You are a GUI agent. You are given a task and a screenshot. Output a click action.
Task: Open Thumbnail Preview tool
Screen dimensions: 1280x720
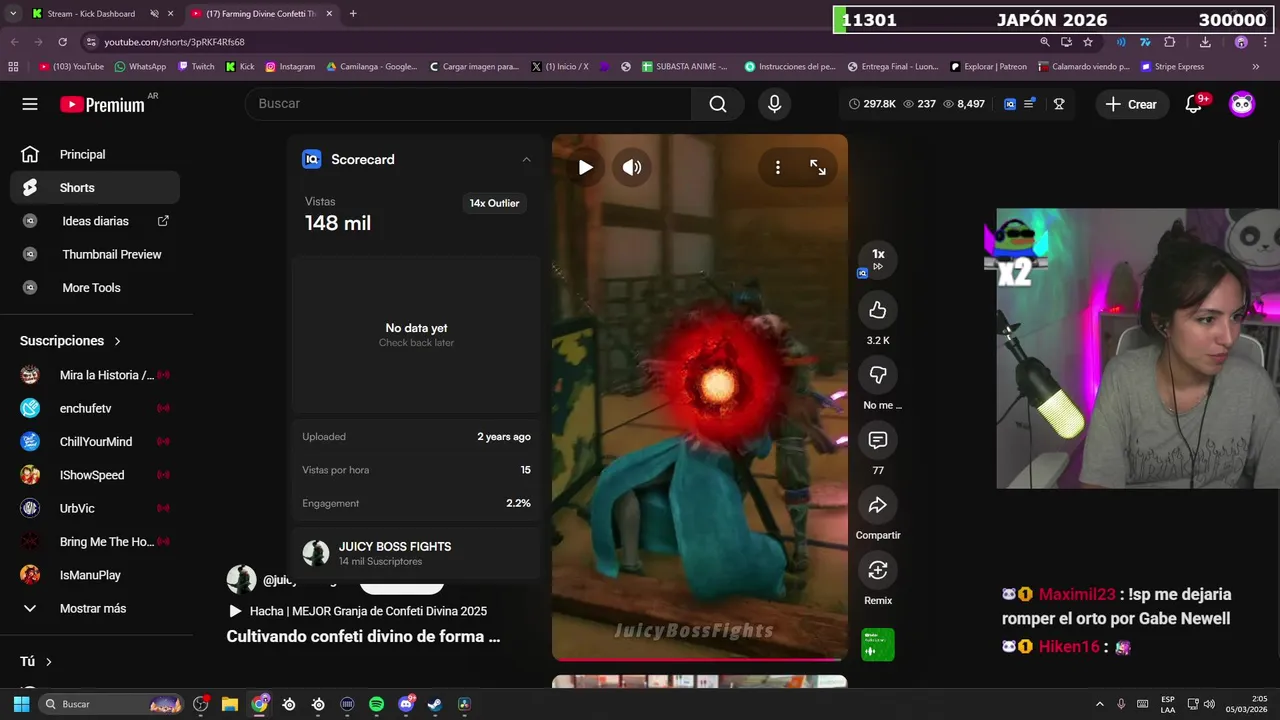coord(95,254)
